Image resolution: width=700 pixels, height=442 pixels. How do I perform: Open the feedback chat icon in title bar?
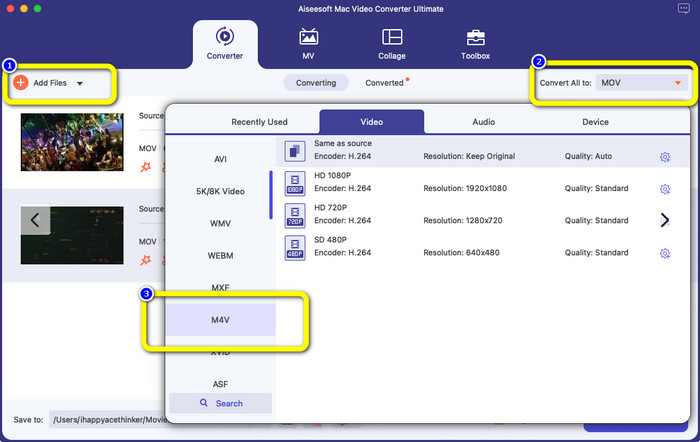click(x=683, y=8)
